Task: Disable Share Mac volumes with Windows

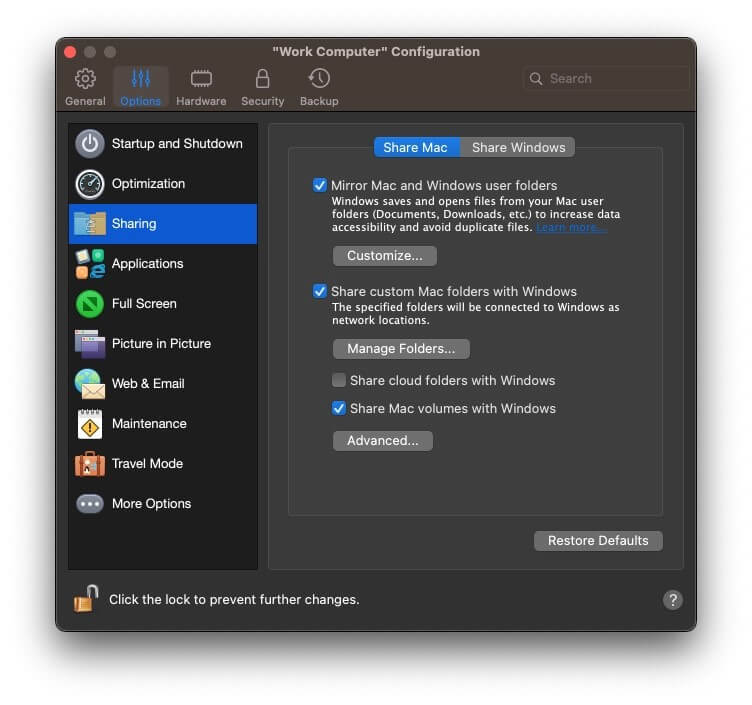Action: coord(339,408)
